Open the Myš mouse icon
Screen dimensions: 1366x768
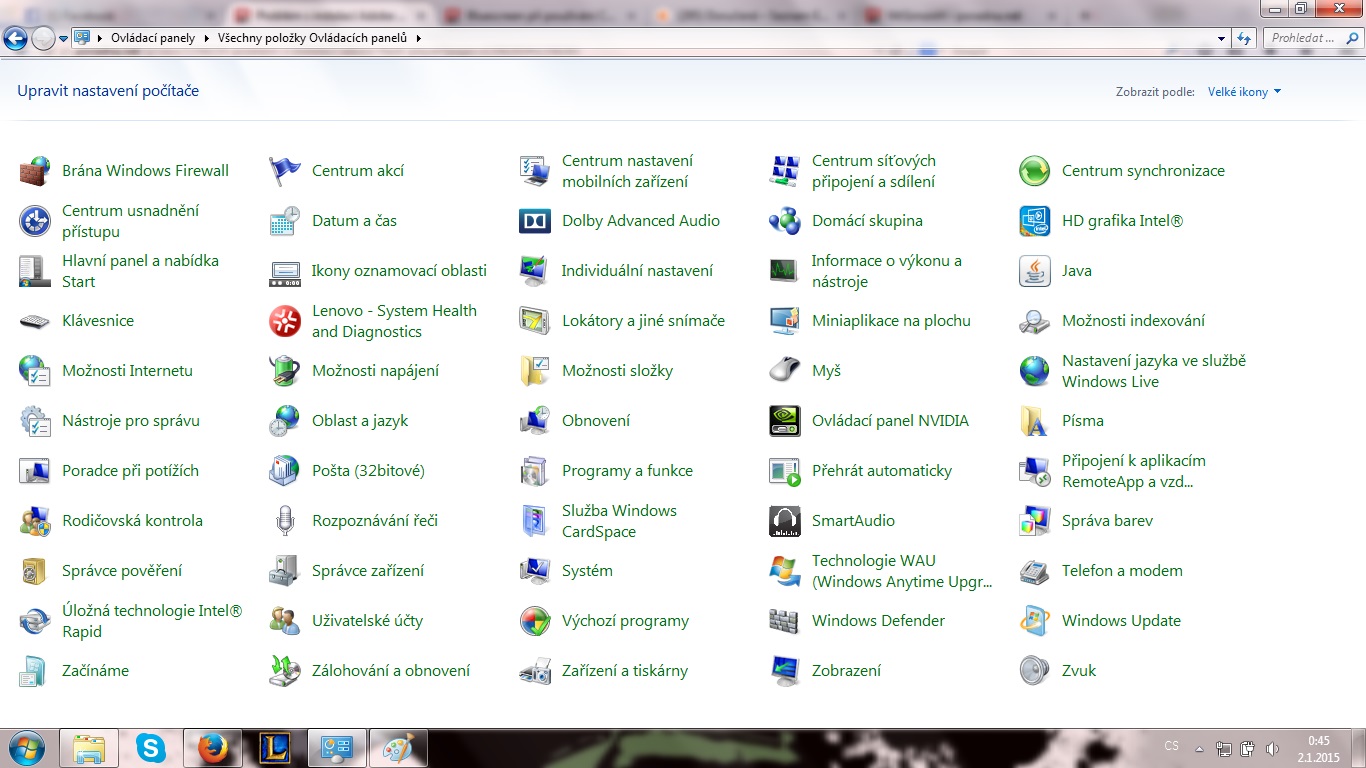[x=784, y=371]
